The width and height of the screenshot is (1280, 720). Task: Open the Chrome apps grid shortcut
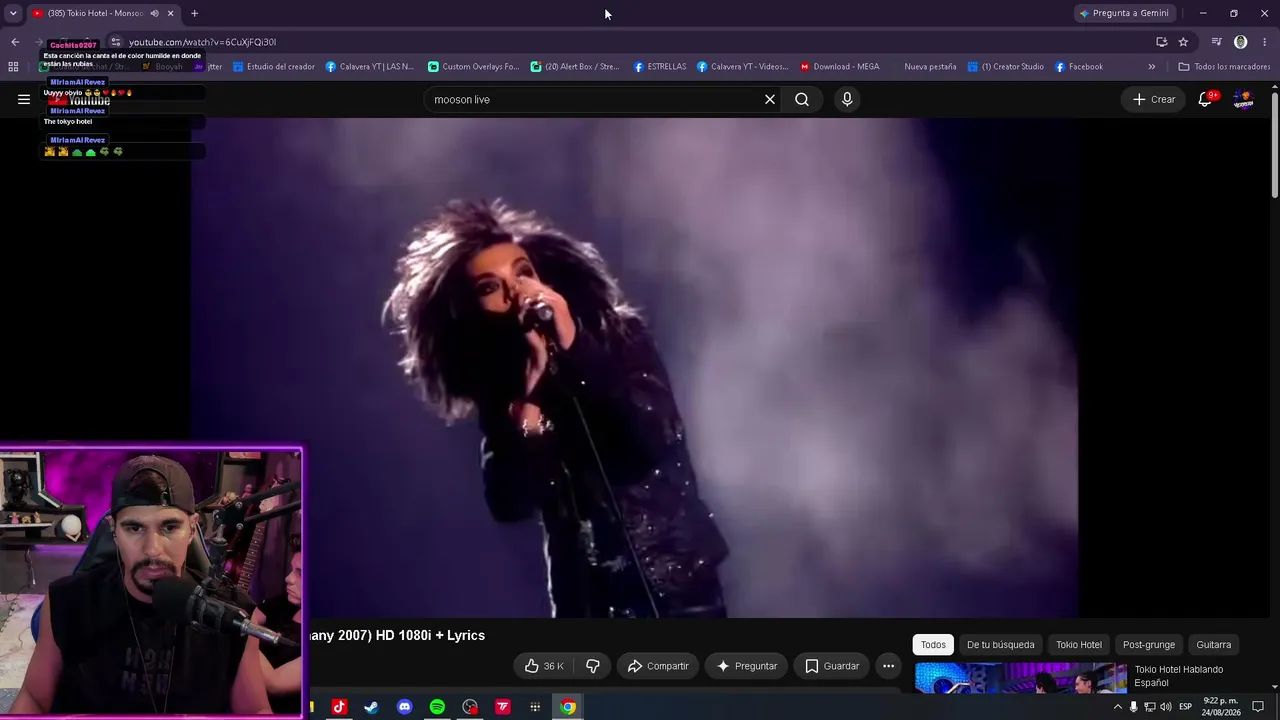13,67
